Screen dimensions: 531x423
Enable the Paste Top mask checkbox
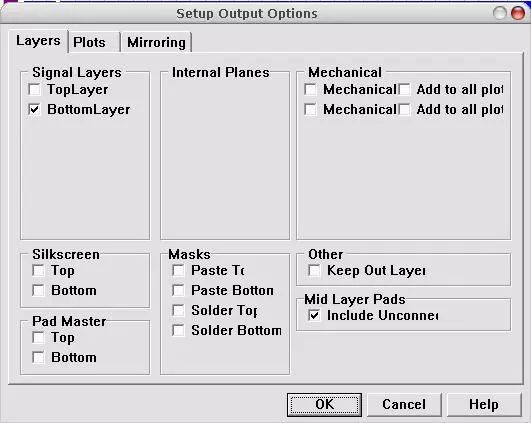click(178, 270)
